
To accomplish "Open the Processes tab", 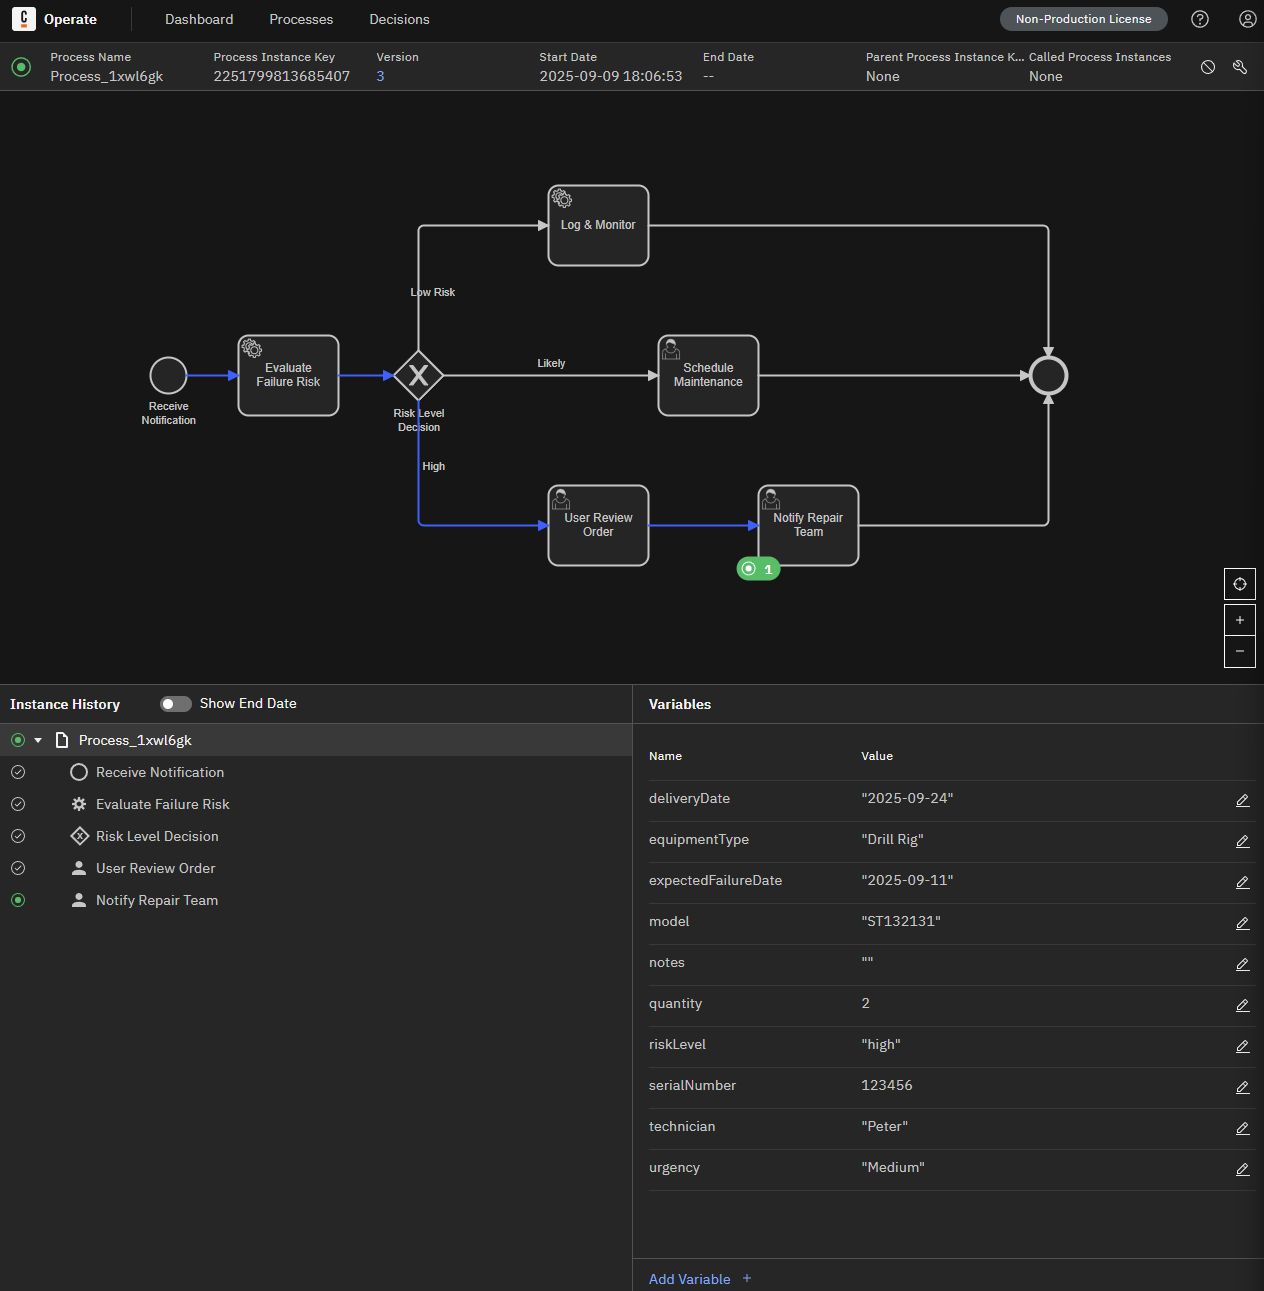I will pos(301,19).
